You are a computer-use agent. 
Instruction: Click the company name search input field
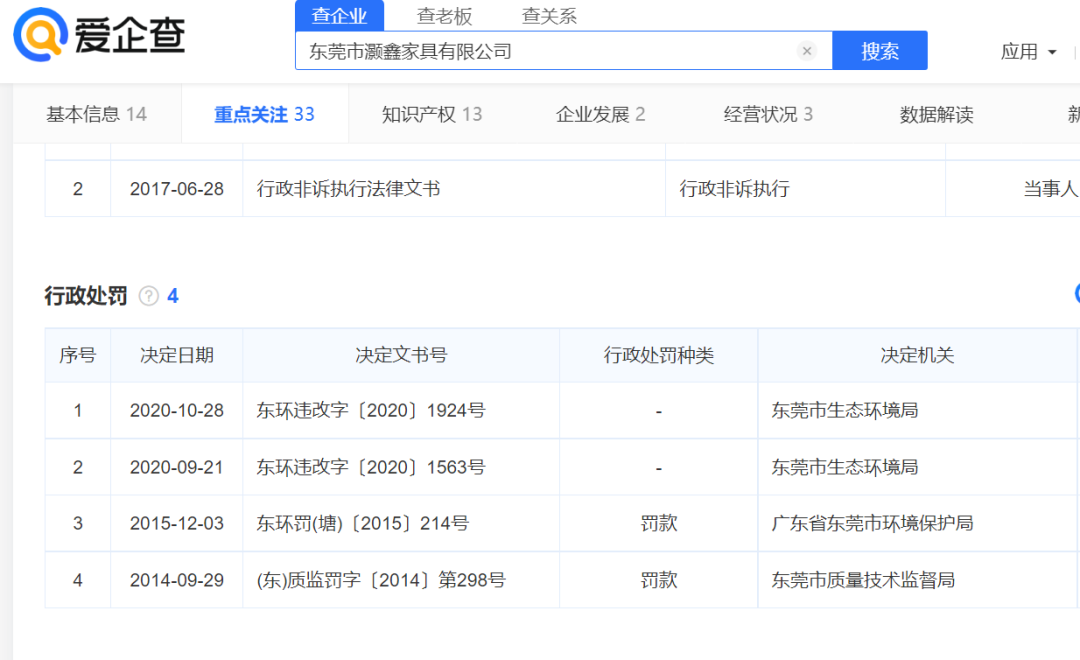pos(545,51)
